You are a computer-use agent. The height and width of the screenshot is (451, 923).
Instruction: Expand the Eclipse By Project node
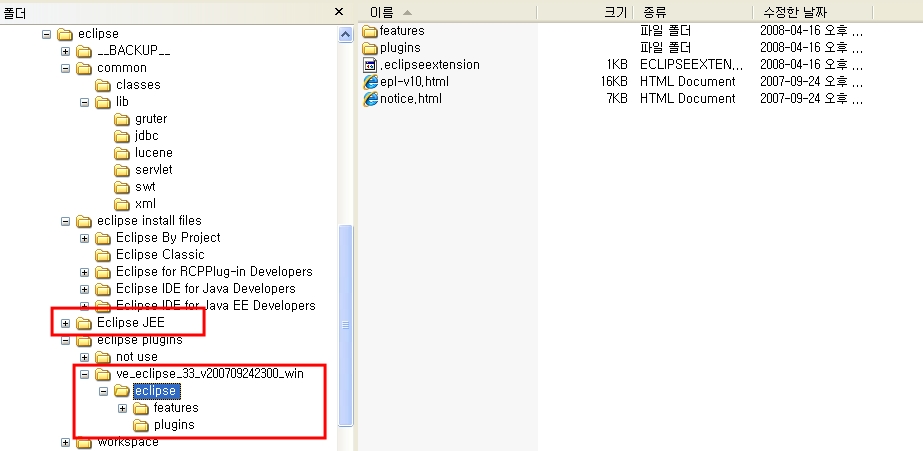[x=84, y=238]
